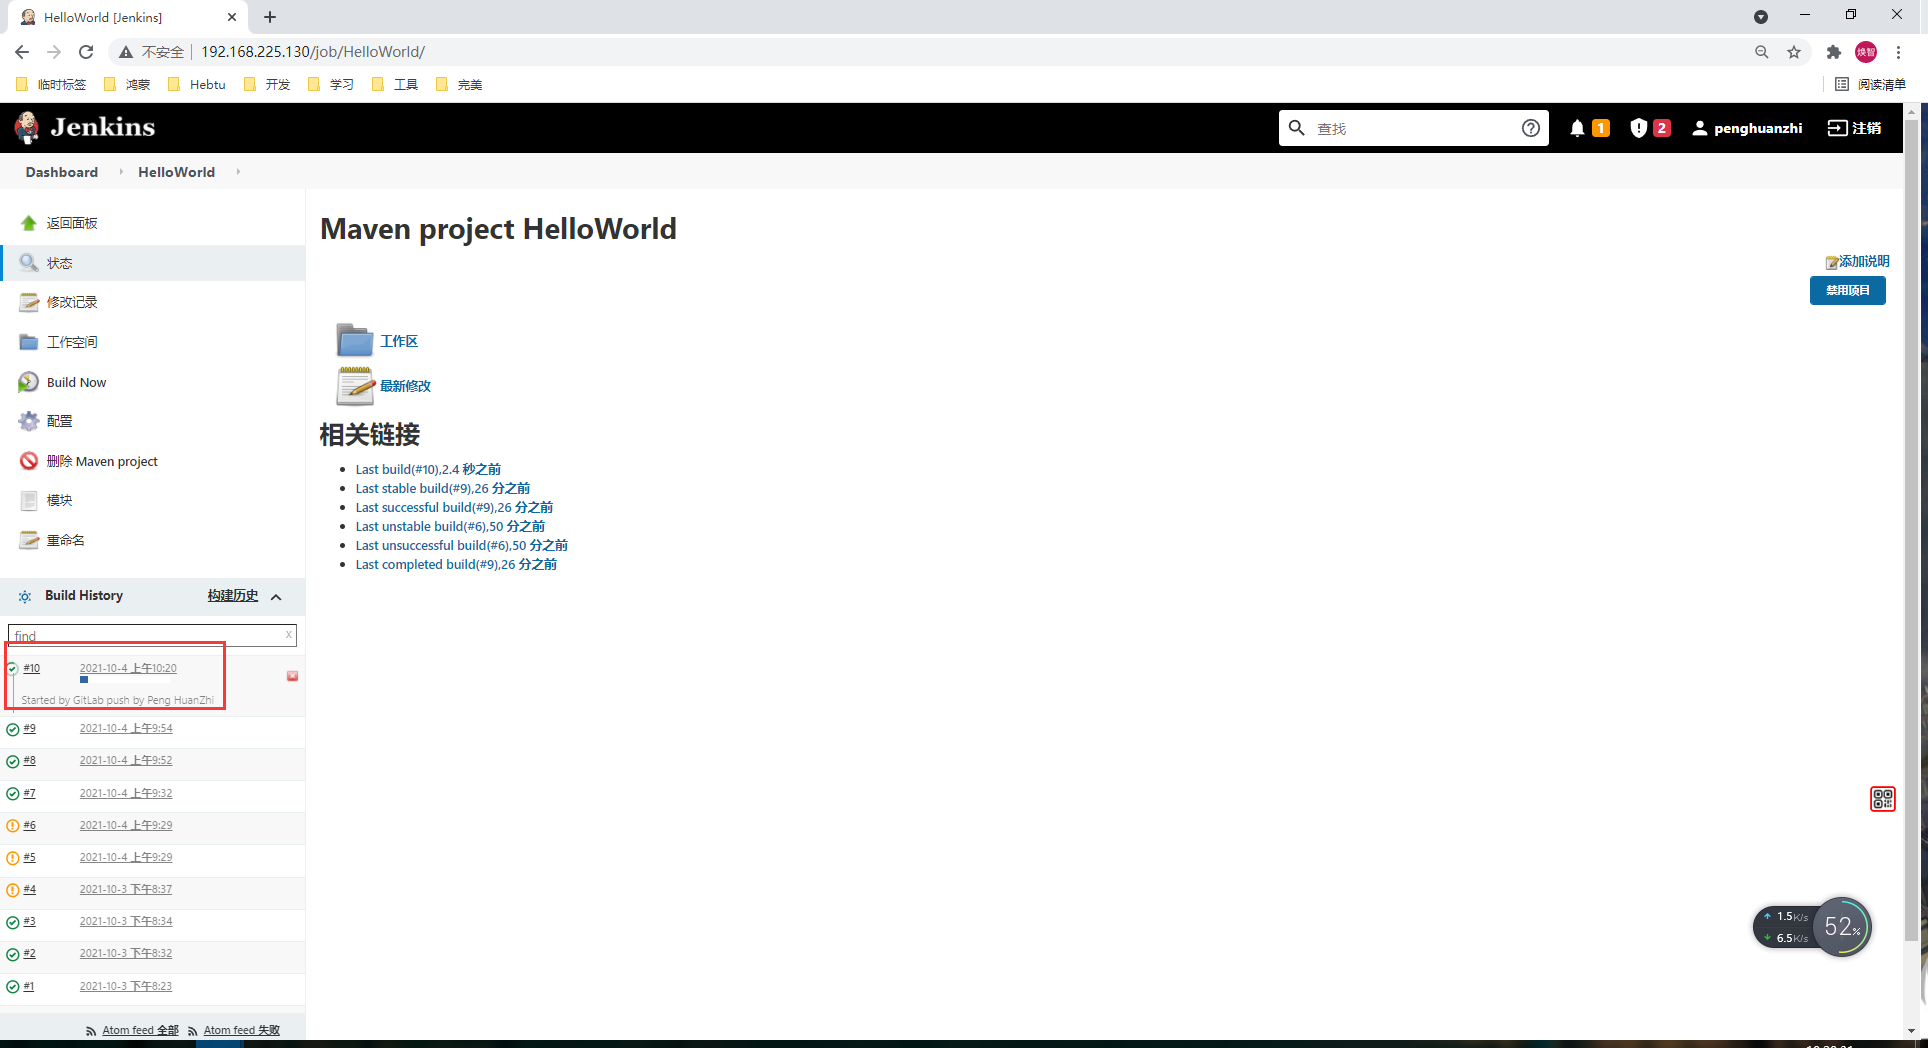Open build #9 timestamp 上午9:54
Screen dimensions: 1928x1048
click(126, 728)
